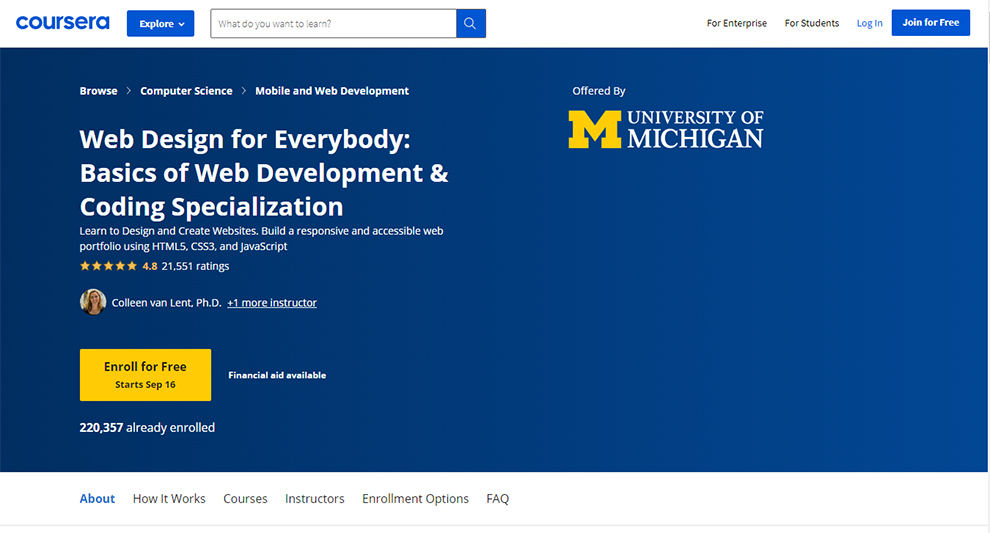This screenshot has width=990, height=533.
Task: Open Mobile and Web Development breadcrumb
Action: click(332, 91)
